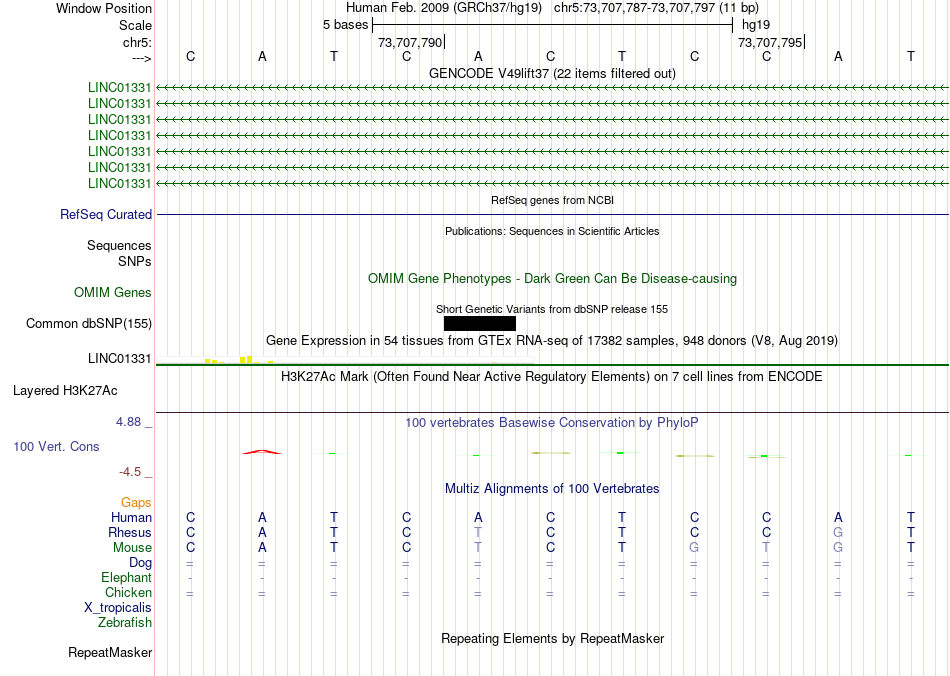Click the GTEx RNA-seq gene expression title
Screen dimensions: 950x676
pyautogui.click(x=552, y=340)
